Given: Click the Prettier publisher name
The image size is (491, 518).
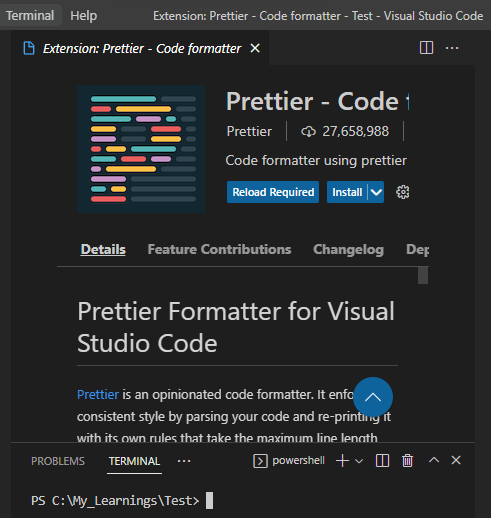Looking at the screenshot, I should click(249, 131).
